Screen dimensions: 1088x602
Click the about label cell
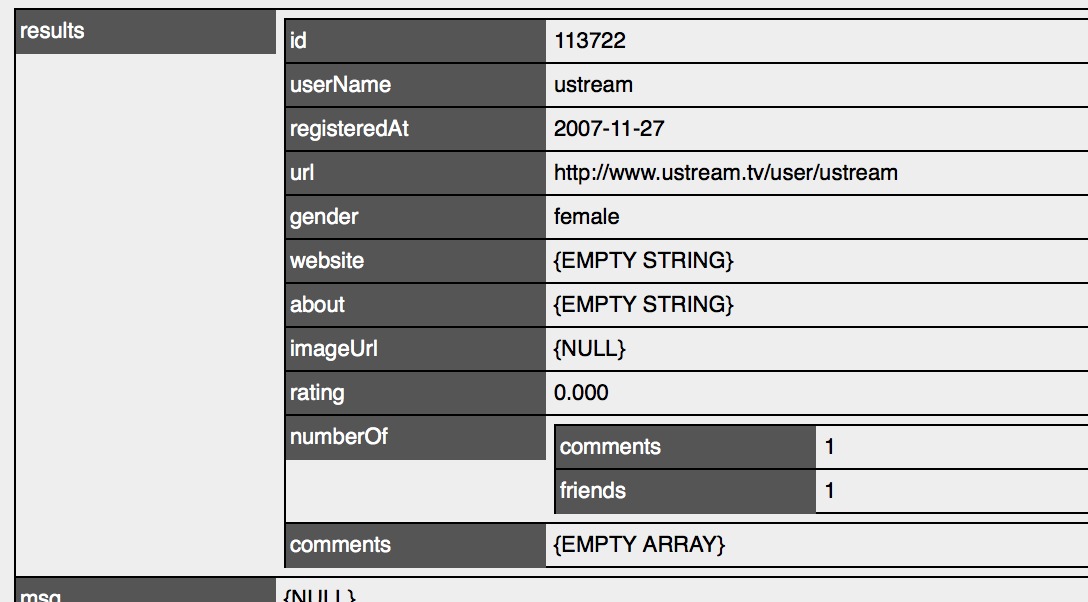click(415, 304)
